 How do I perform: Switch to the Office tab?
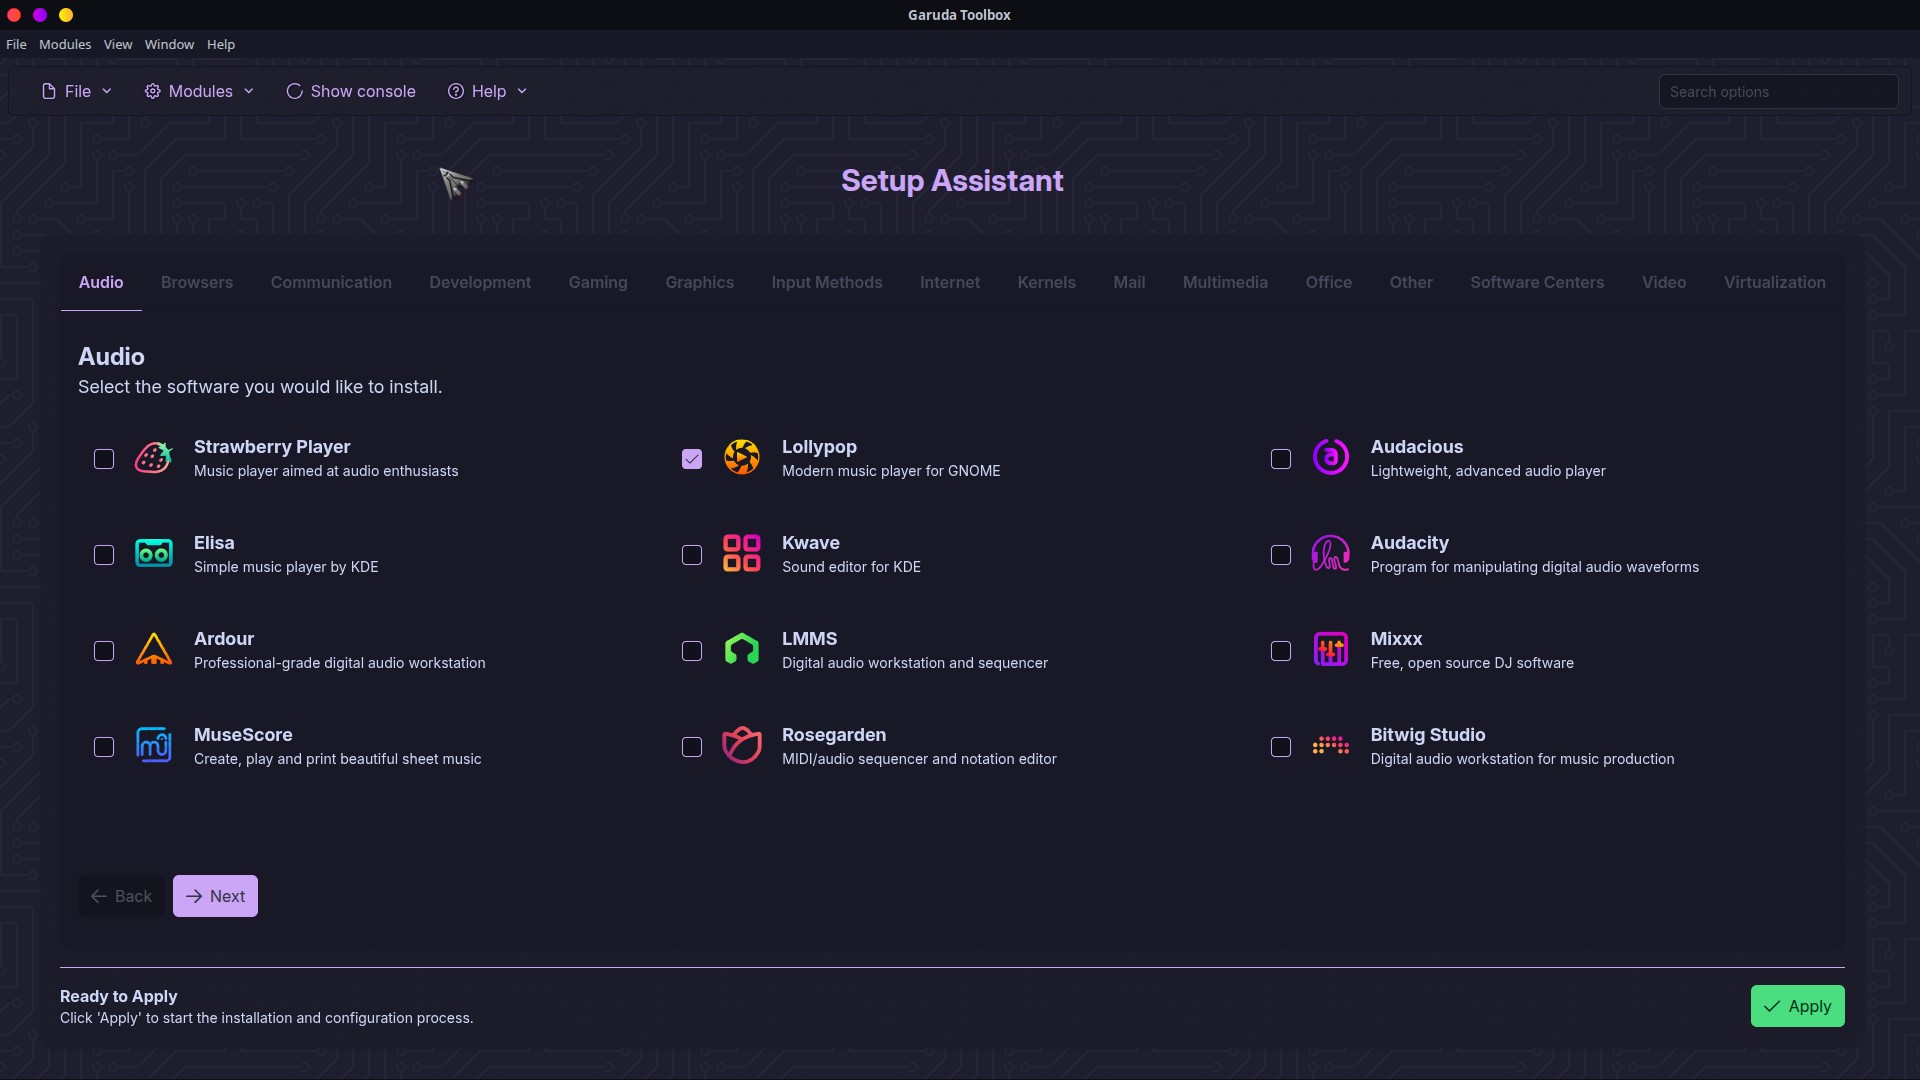(x=1329, y=283)
